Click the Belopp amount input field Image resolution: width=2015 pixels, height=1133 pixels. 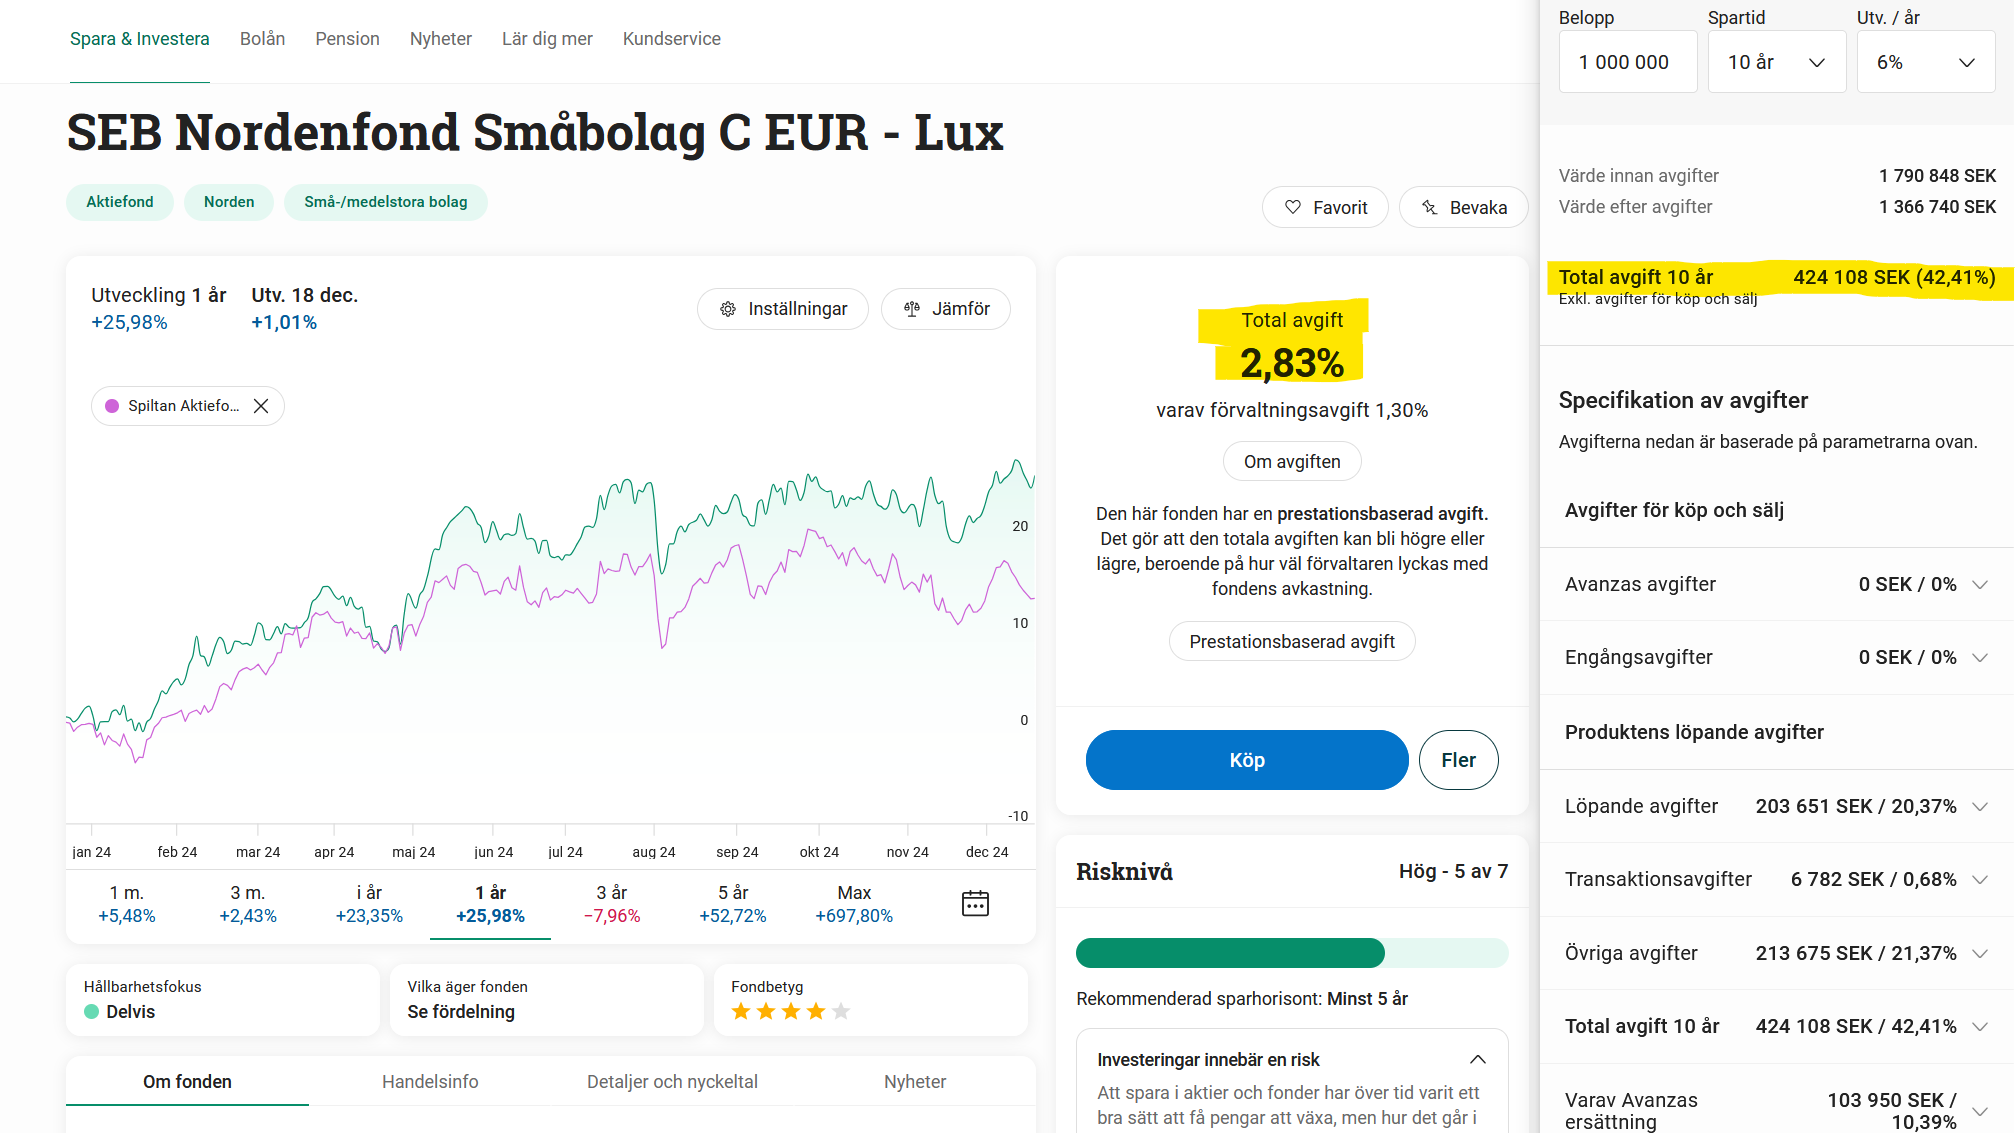pyautogui.click(x=1627, y=62)
